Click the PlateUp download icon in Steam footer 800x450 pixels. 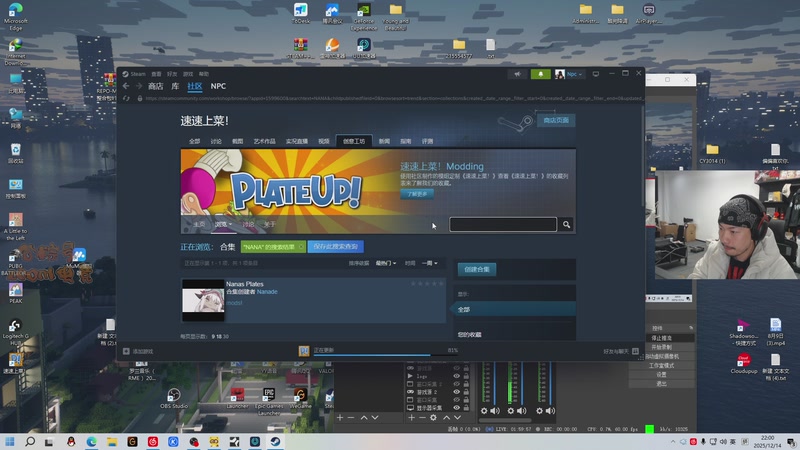pos(304,351)
